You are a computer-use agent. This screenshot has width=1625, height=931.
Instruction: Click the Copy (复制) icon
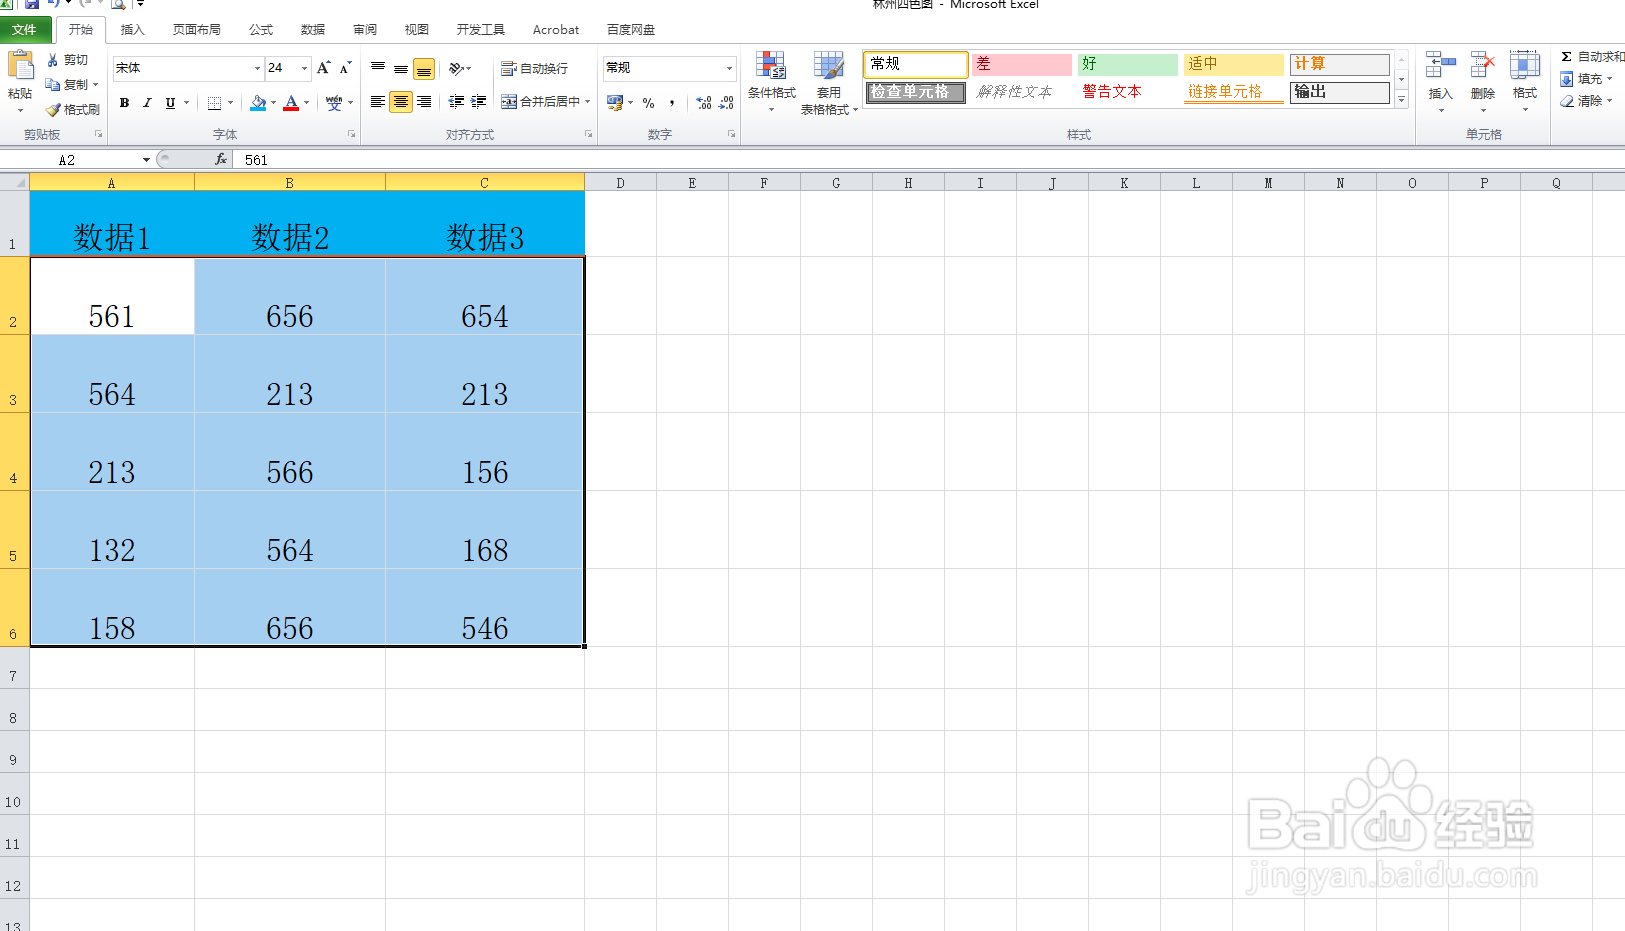(x=53, y=85)
